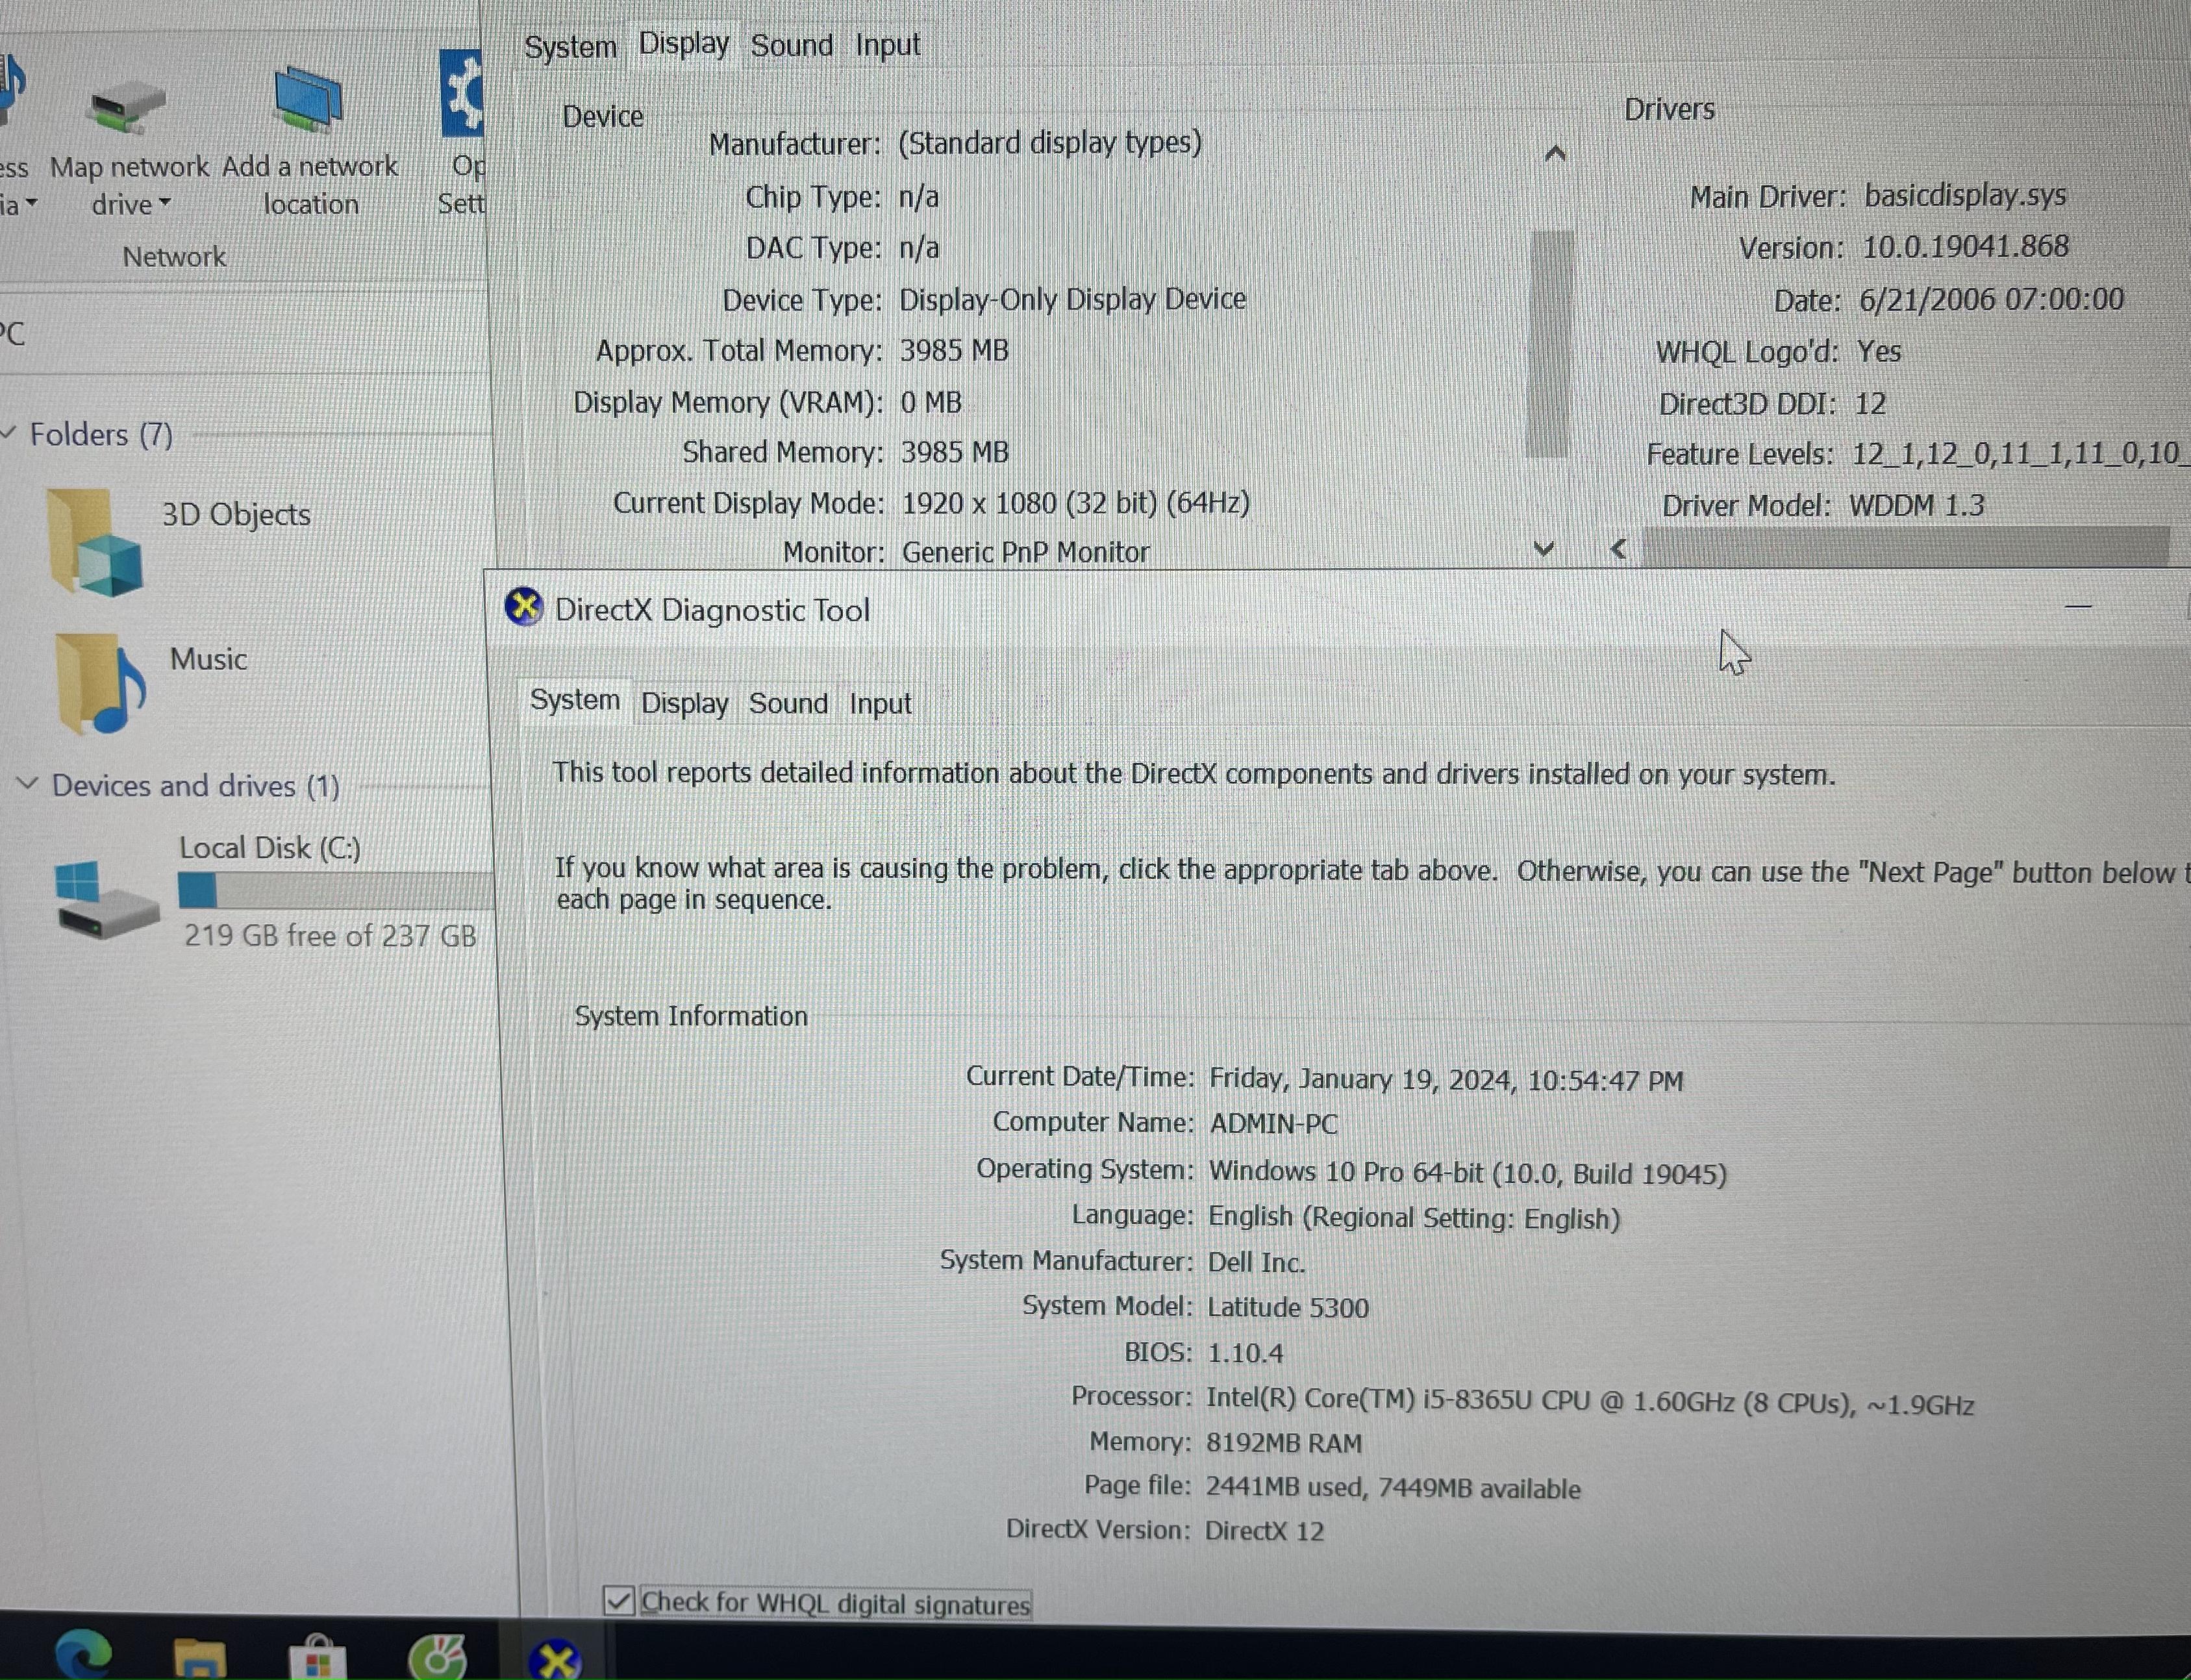This screenshot has width=2191, height=1680.
Task: Open Microsoft Edge from the taskbar
Action: click(84, 1654)
